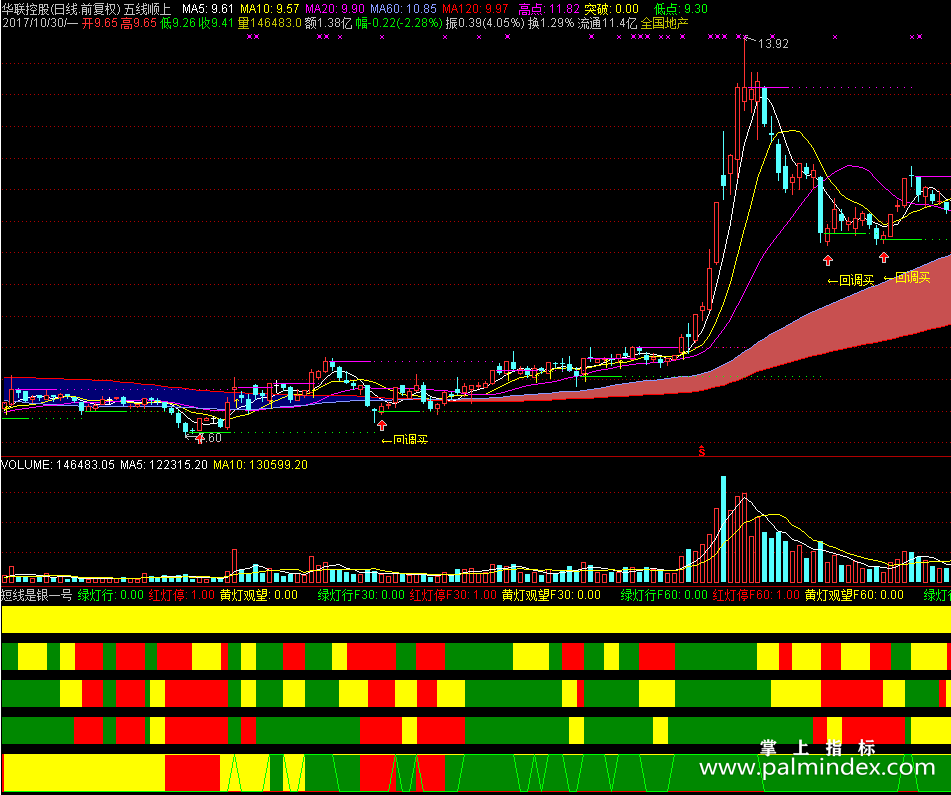
Task: Click the MA60: 10.85 value
Action: (403, 9)
